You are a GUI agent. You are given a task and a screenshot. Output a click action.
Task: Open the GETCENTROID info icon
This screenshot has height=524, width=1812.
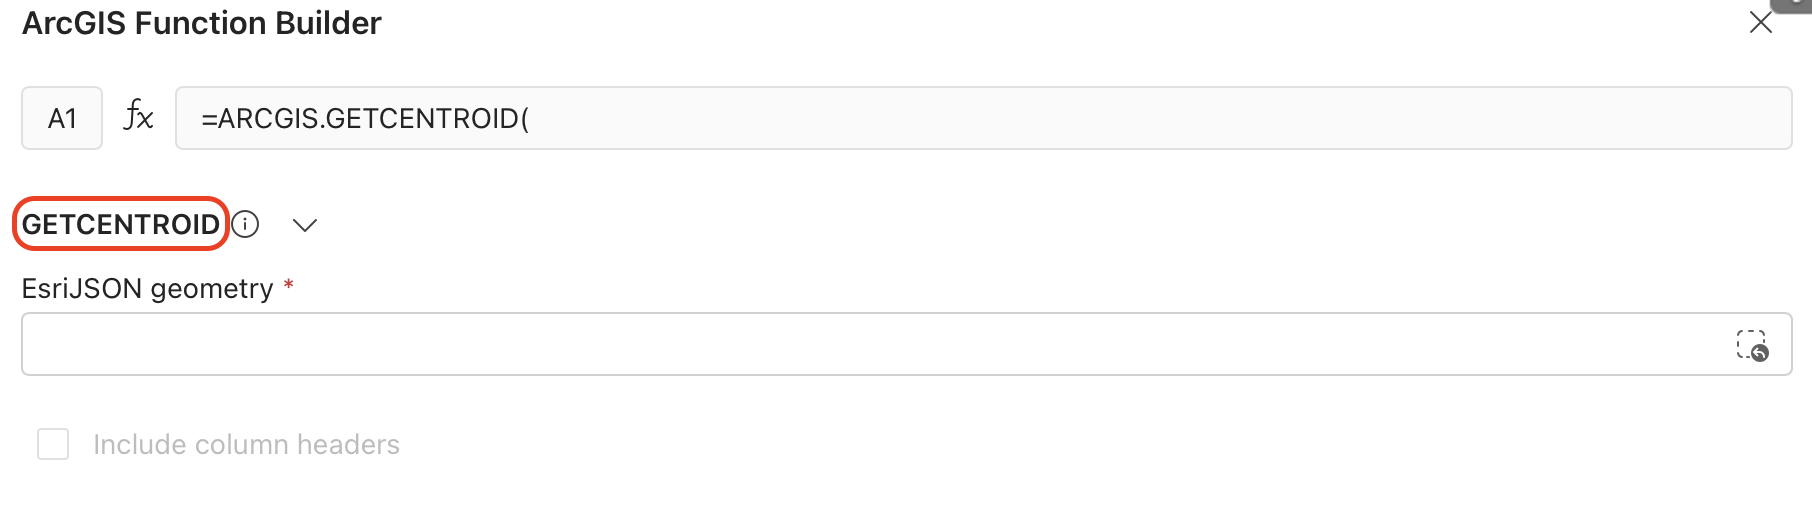click(x=245, y=224)
